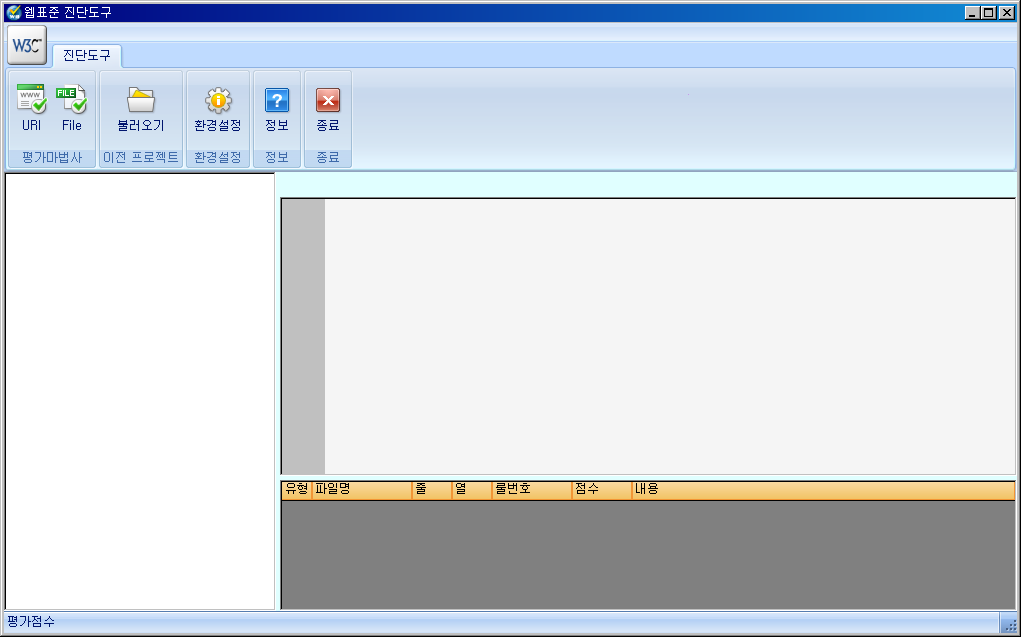1021x637 pixels.
Task: Click the 정보 question mark icon
Action: coord(276,100)
